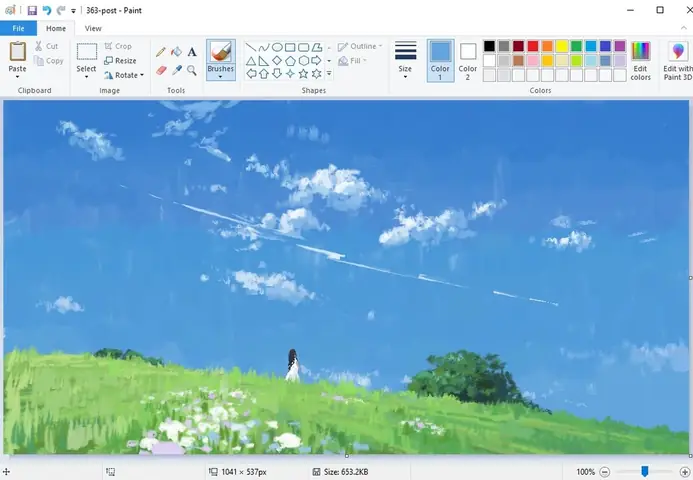Image resolution: width=693 pixels, height=480 pixels.
Task: Open Edit with Paint 3D
Action: tap(678, 61)
